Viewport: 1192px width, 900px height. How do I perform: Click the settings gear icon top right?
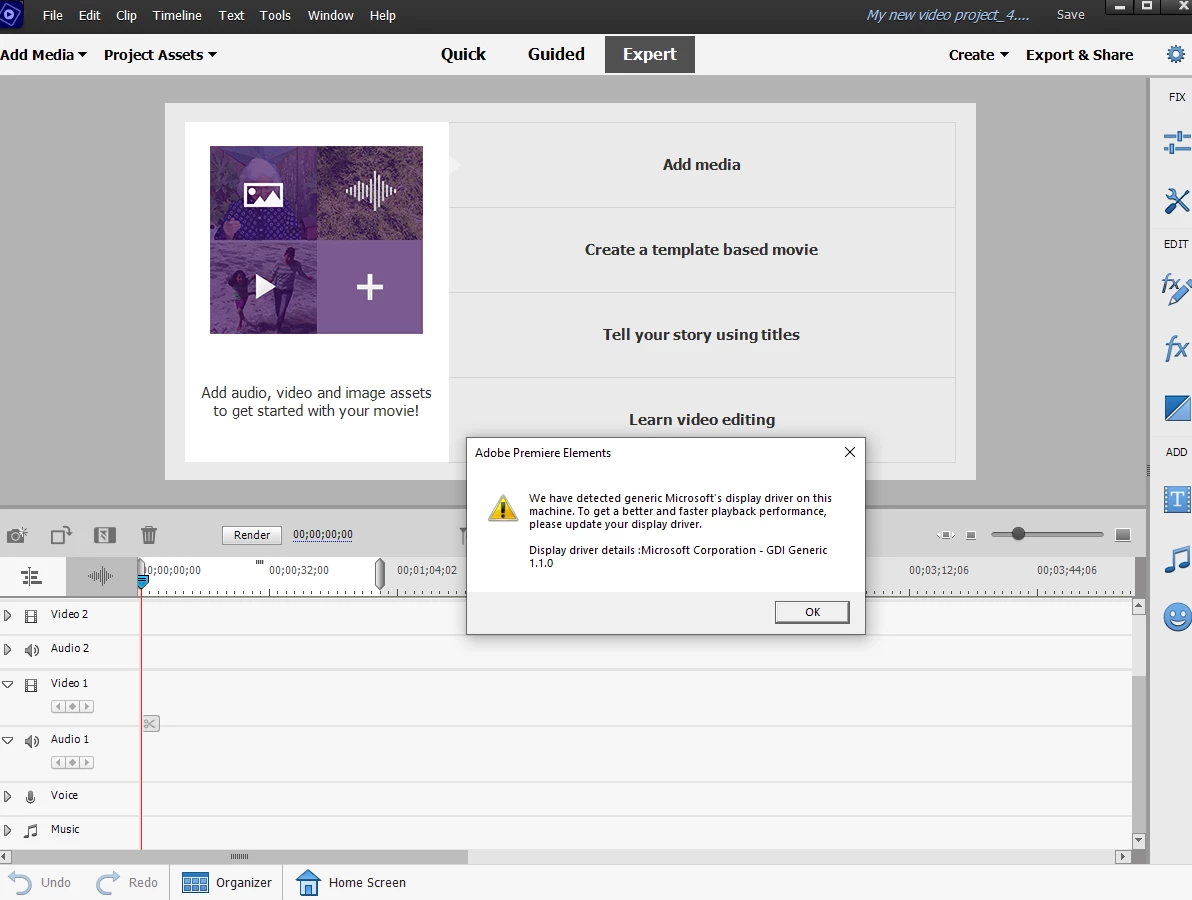click(1175, 55)
